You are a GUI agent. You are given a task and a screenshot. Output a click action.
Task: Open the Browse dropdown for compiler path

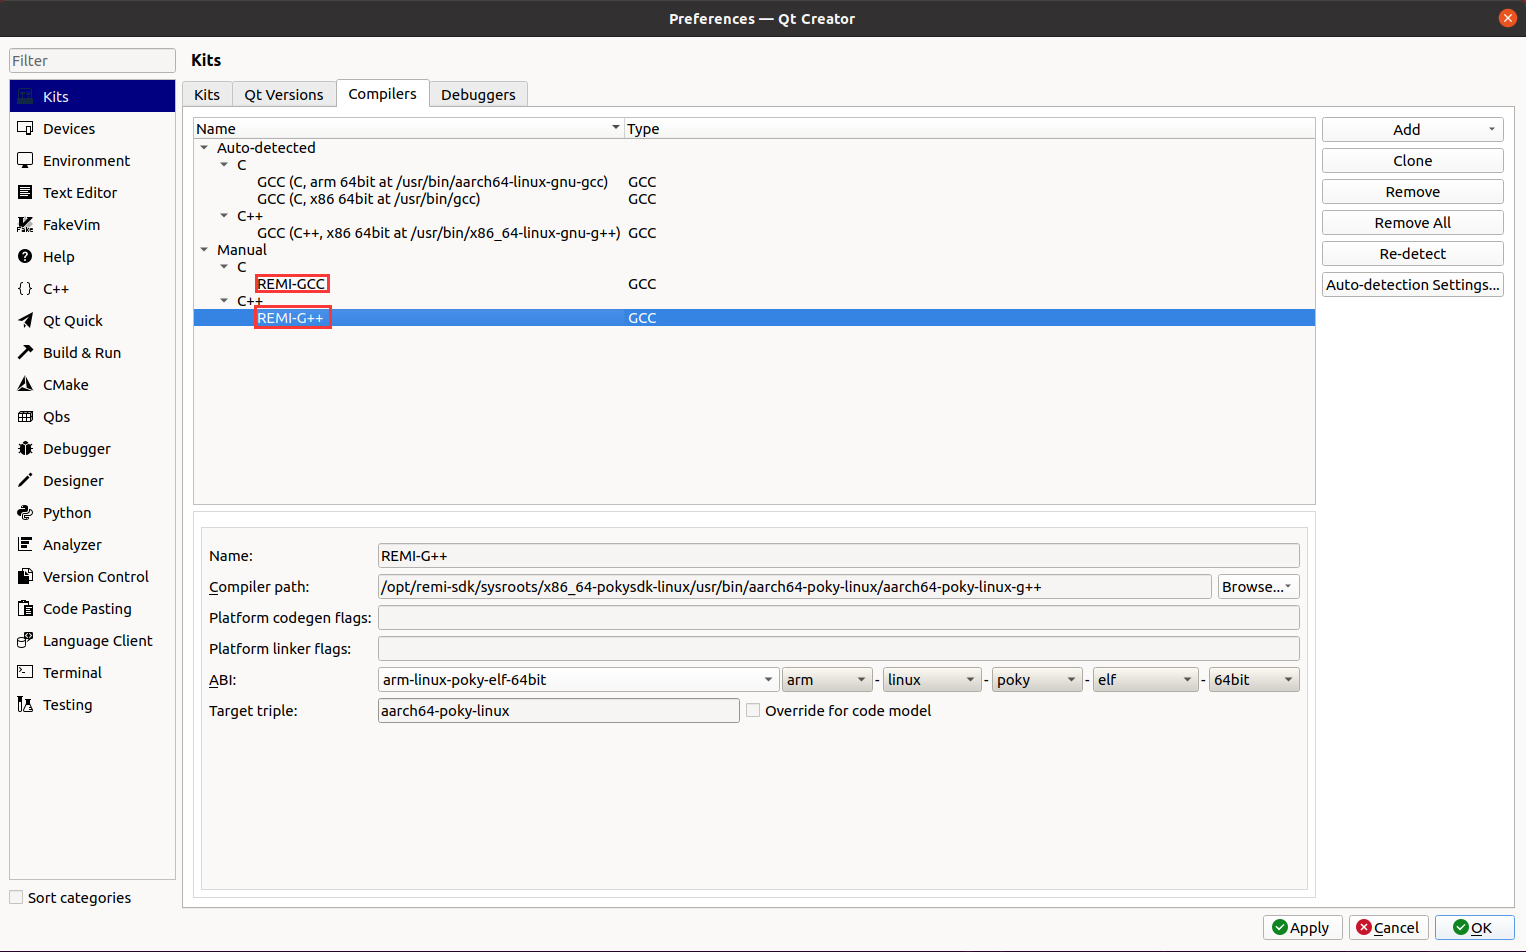[x=1259, y=587]
